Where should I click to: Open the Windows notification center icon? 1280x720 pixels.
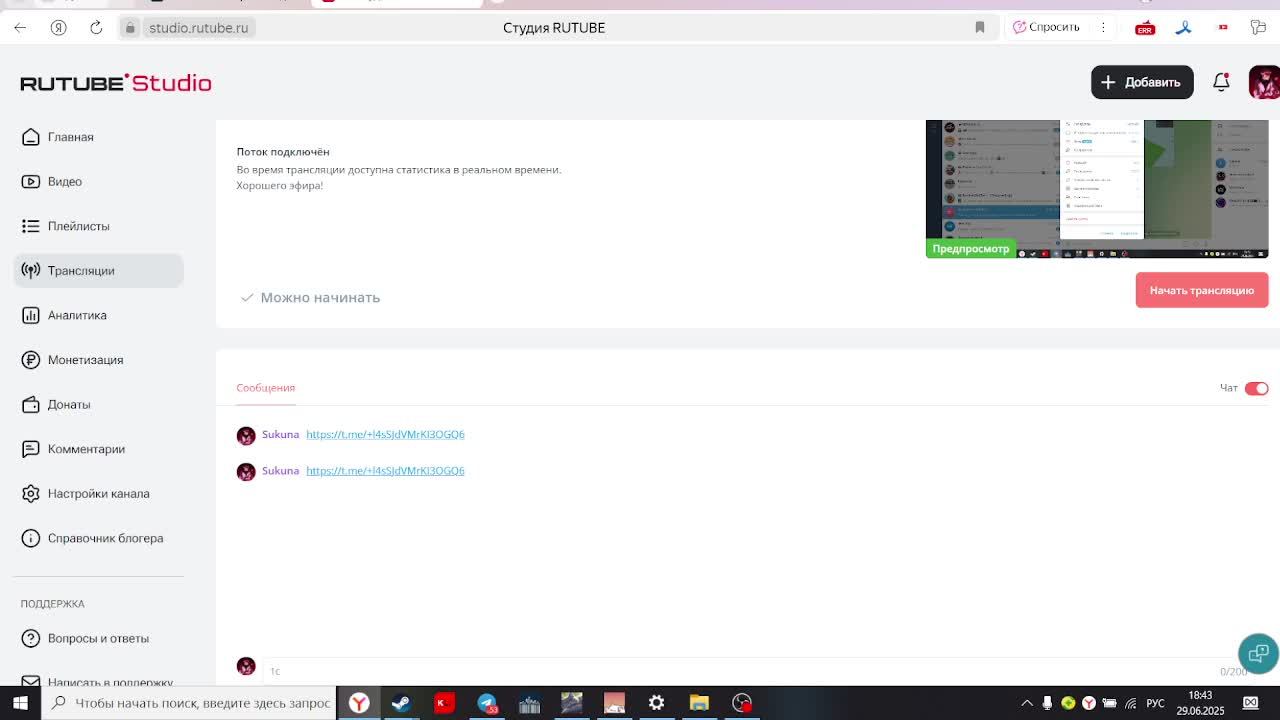[x=1250, y=703]
